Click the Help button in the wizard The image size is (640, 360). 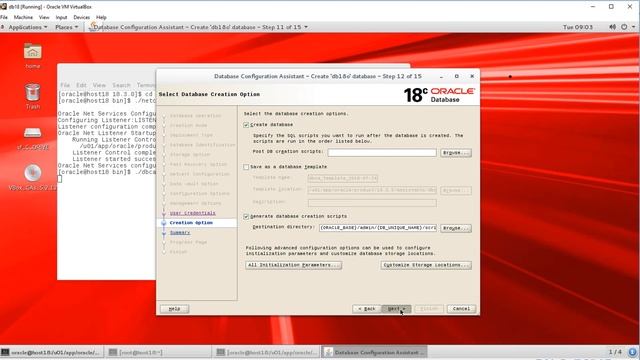(x=174, y=309)
